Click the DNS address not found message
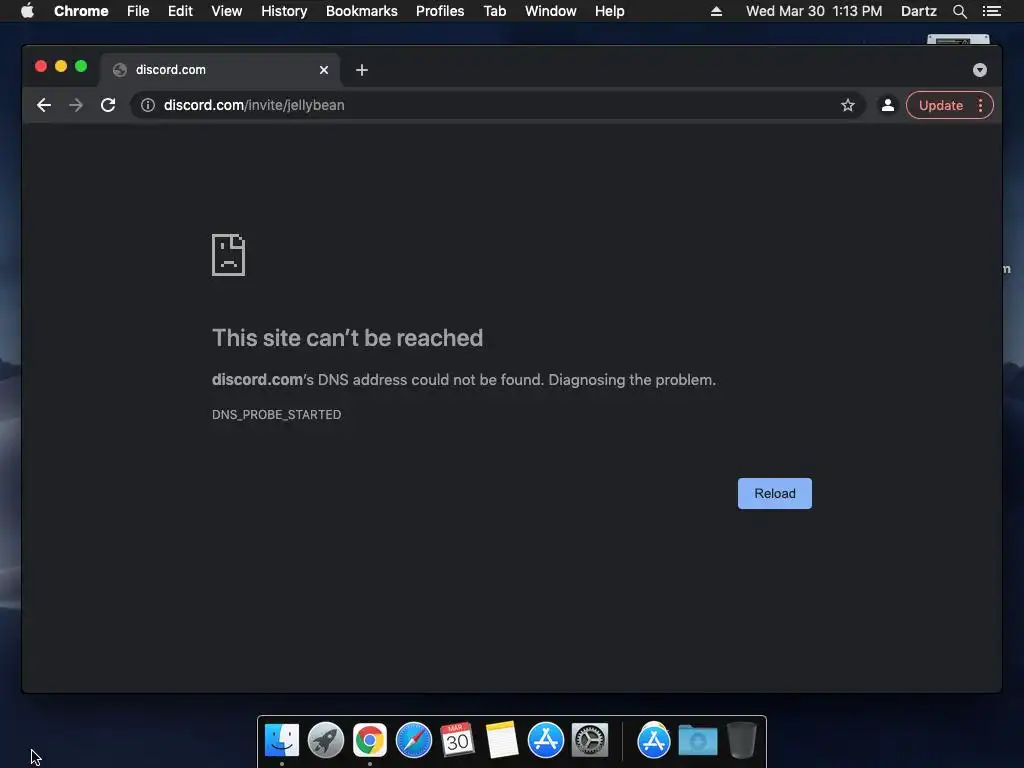This screenshot has height=768, width=1024. pos(464,380)
